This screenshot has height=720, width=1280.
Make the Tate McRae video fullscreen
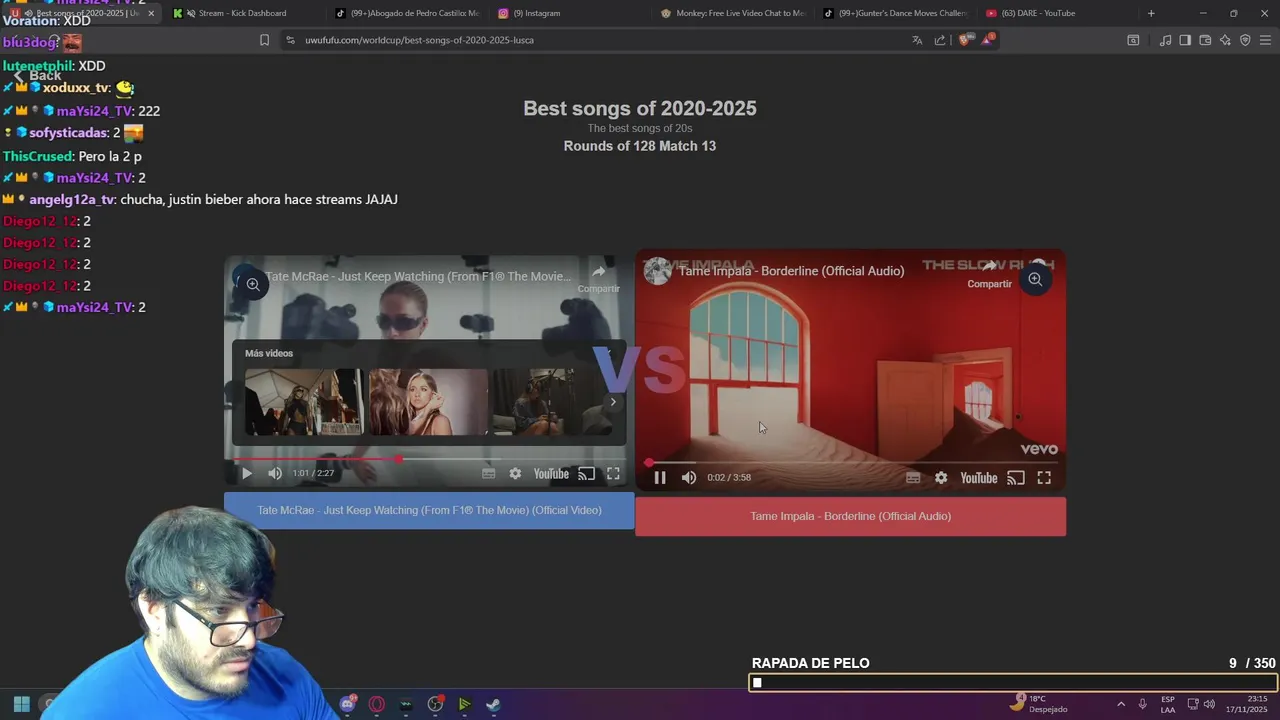[613, 474]
